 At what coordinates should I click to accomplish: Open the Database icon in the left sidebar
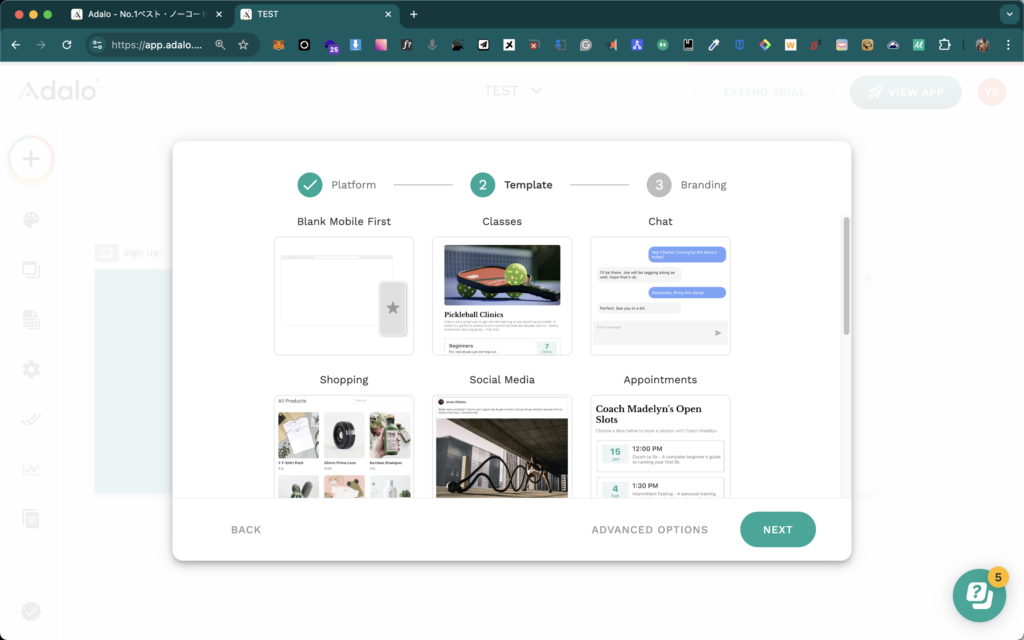31,319
